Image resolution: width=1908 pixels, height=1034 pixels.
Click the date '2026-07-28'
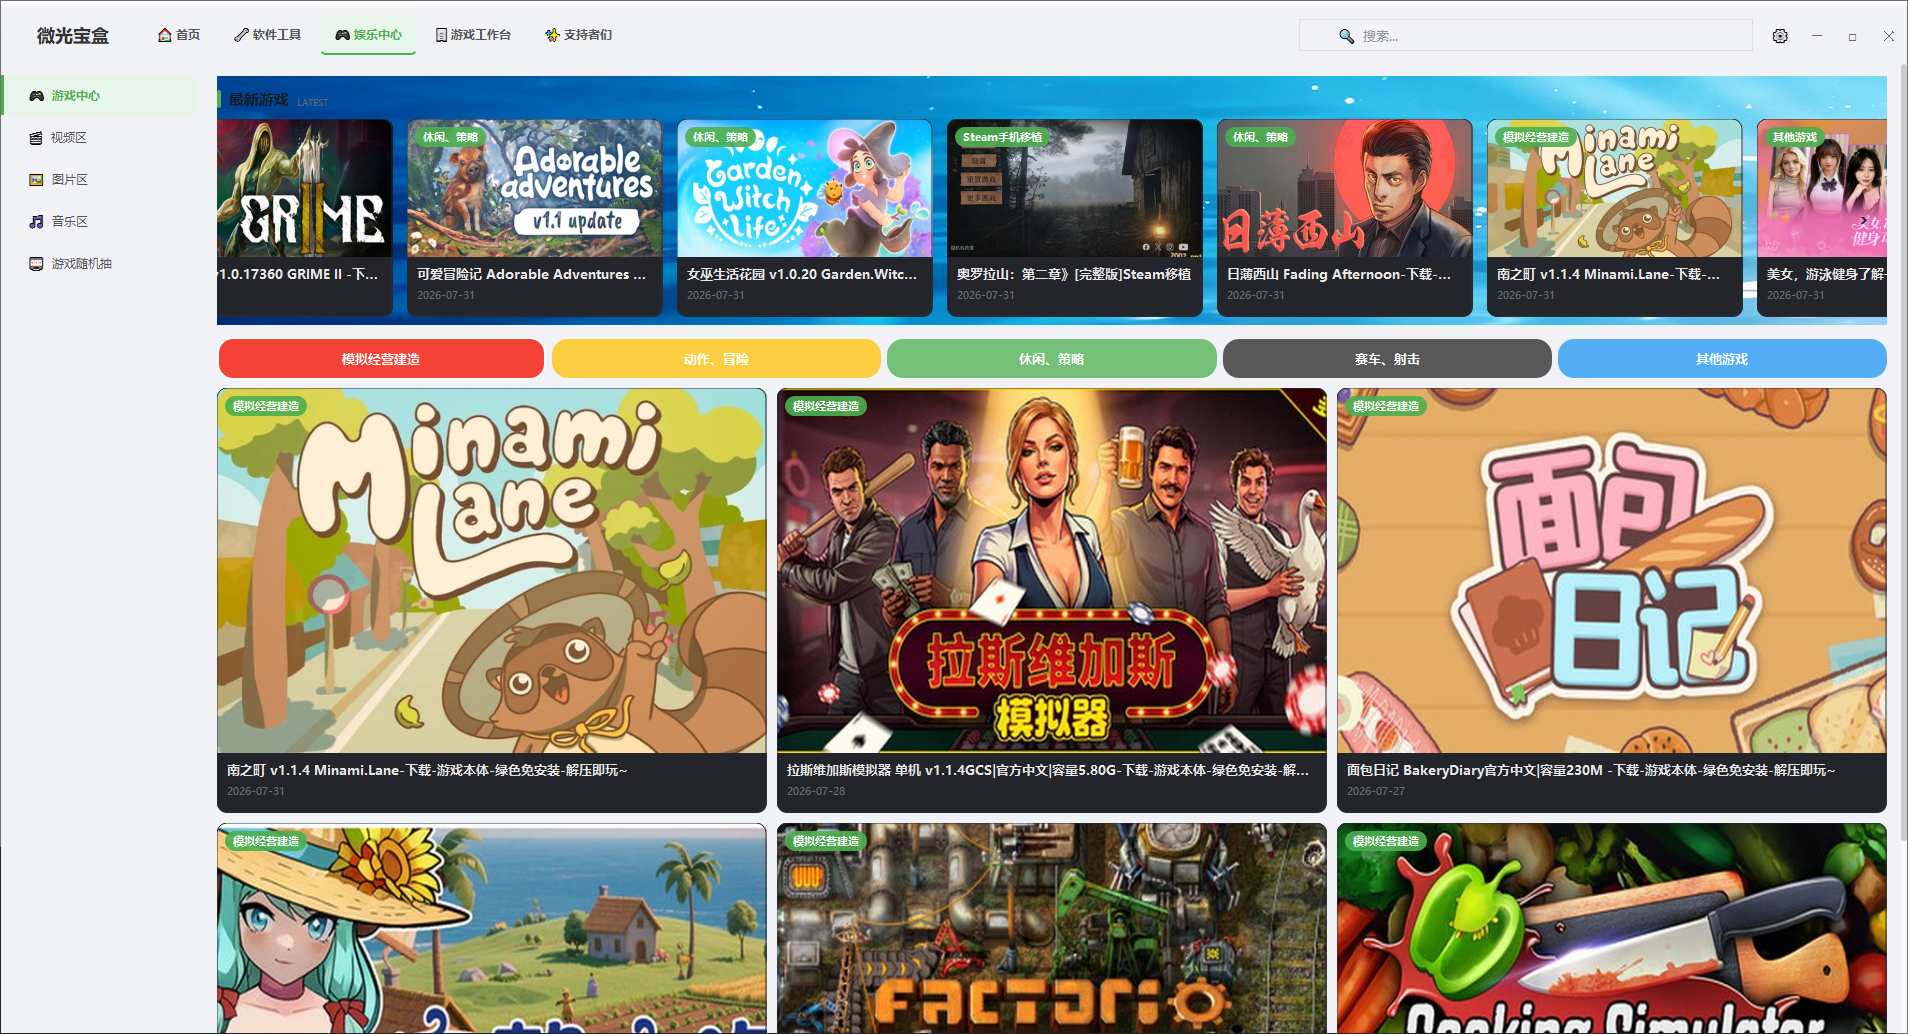816,791
